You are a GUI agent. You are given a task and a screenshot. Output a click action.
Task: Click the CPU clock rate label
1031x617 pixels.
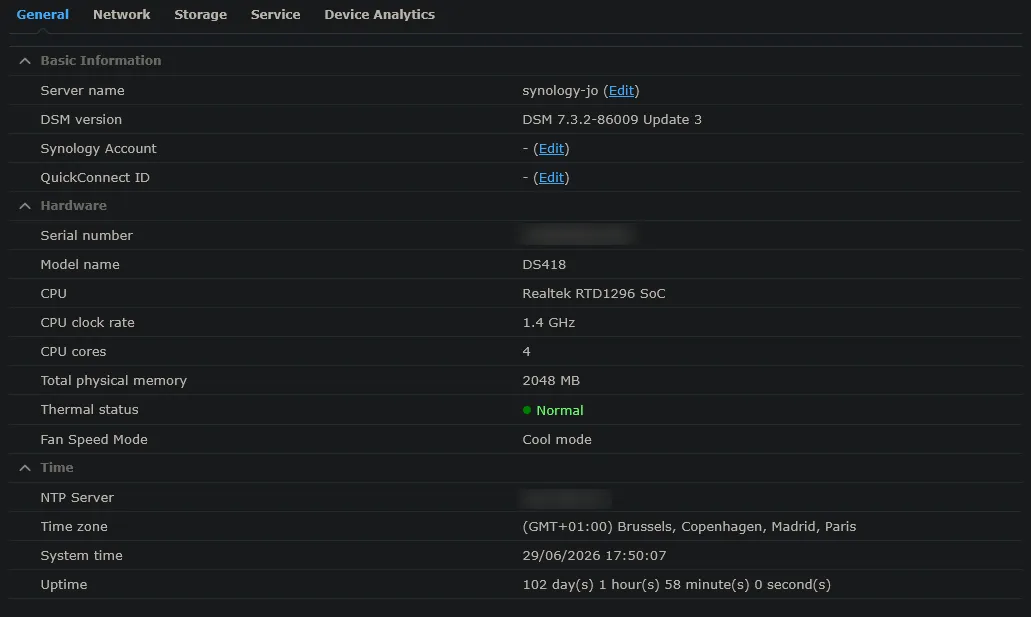point(87,322)
